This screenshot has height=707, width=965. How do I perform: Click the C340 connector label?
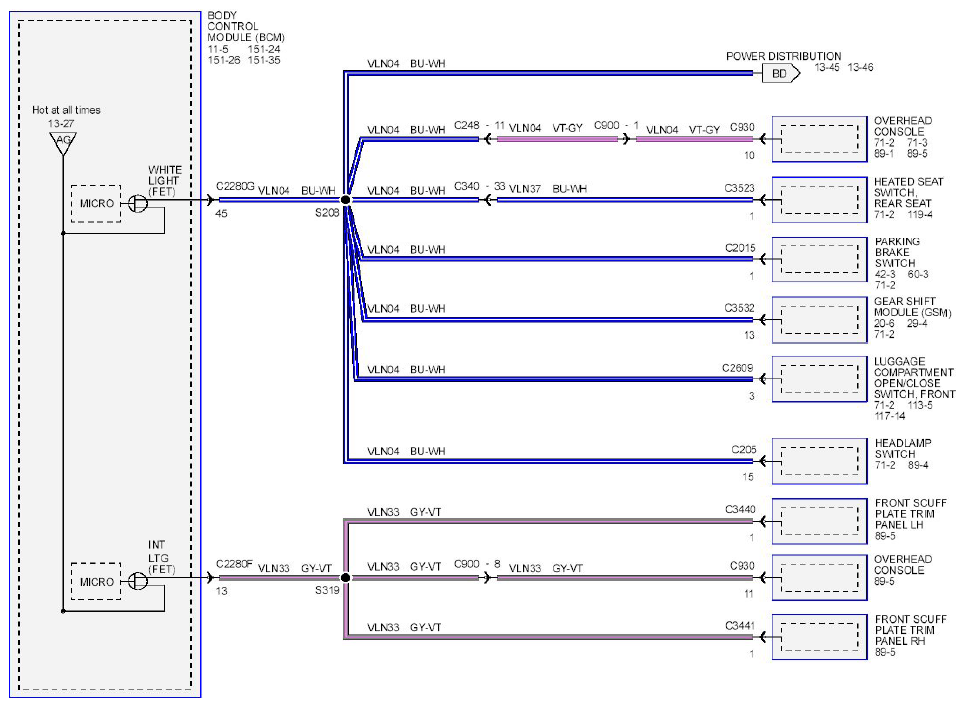[x=466, y=186]
